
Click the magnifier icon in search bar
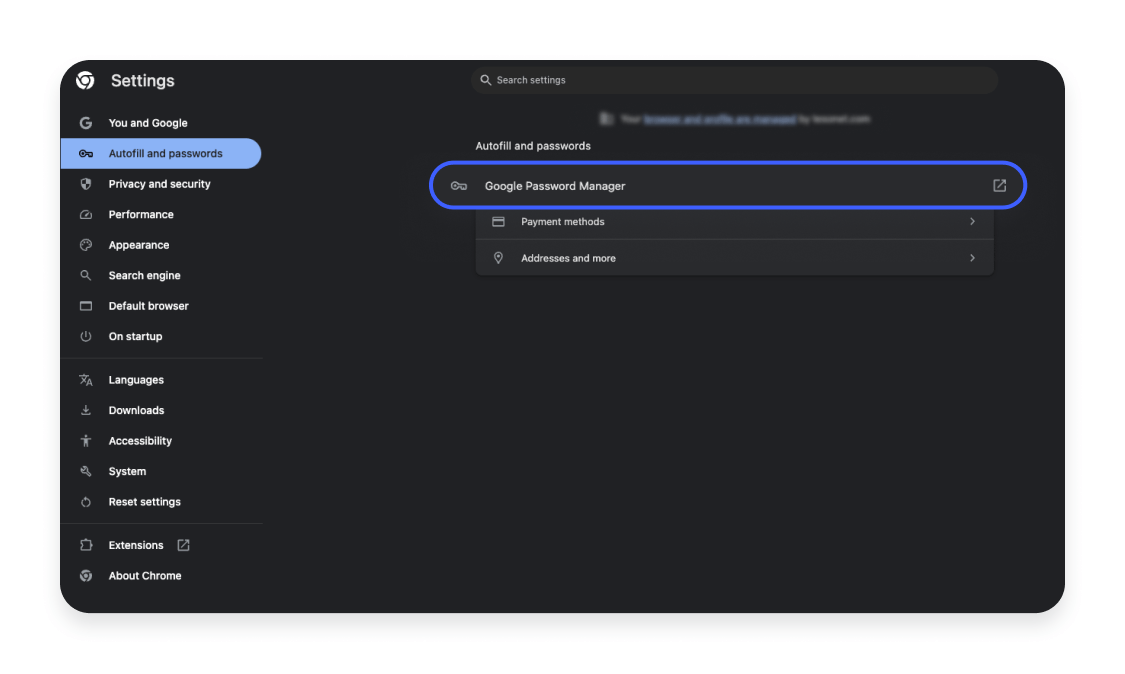486,80
